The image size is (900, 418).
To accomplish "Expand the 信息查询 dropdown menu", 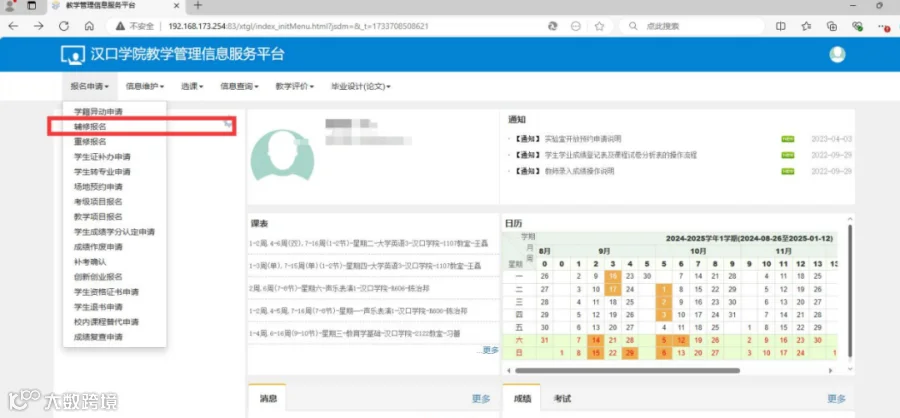I will pos(239,87).
